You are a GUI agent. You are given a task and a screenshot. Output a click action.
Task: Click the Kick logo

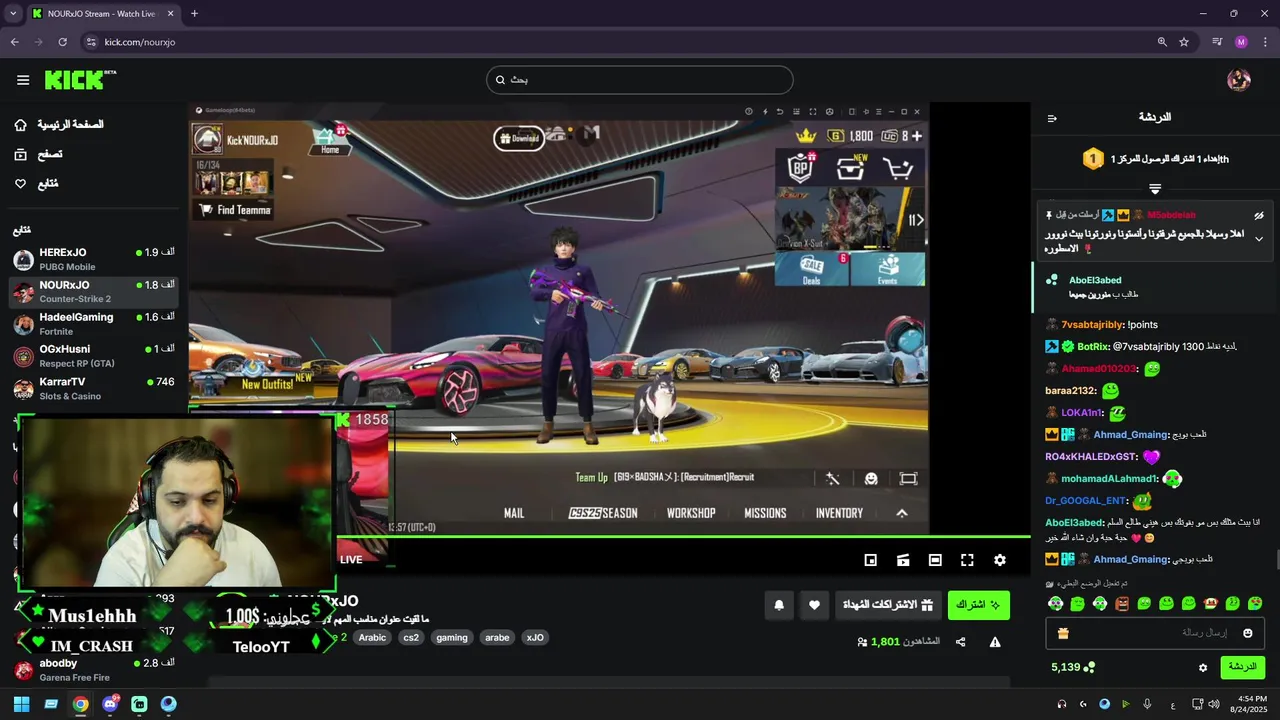click(80, 80)
